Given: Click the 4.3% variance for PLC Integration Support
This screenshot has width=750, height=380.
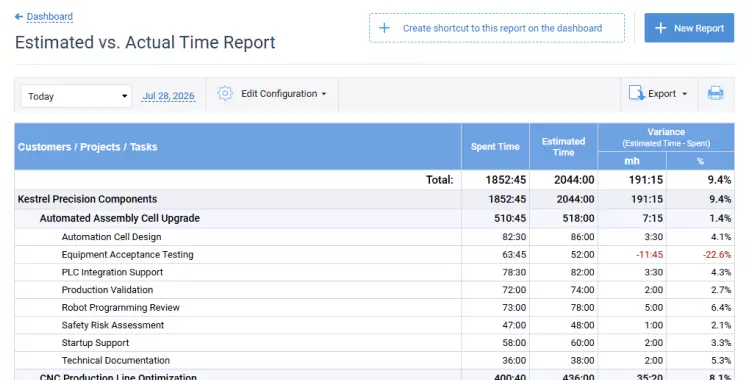Looking at the screenshot, I should (721, 272).
